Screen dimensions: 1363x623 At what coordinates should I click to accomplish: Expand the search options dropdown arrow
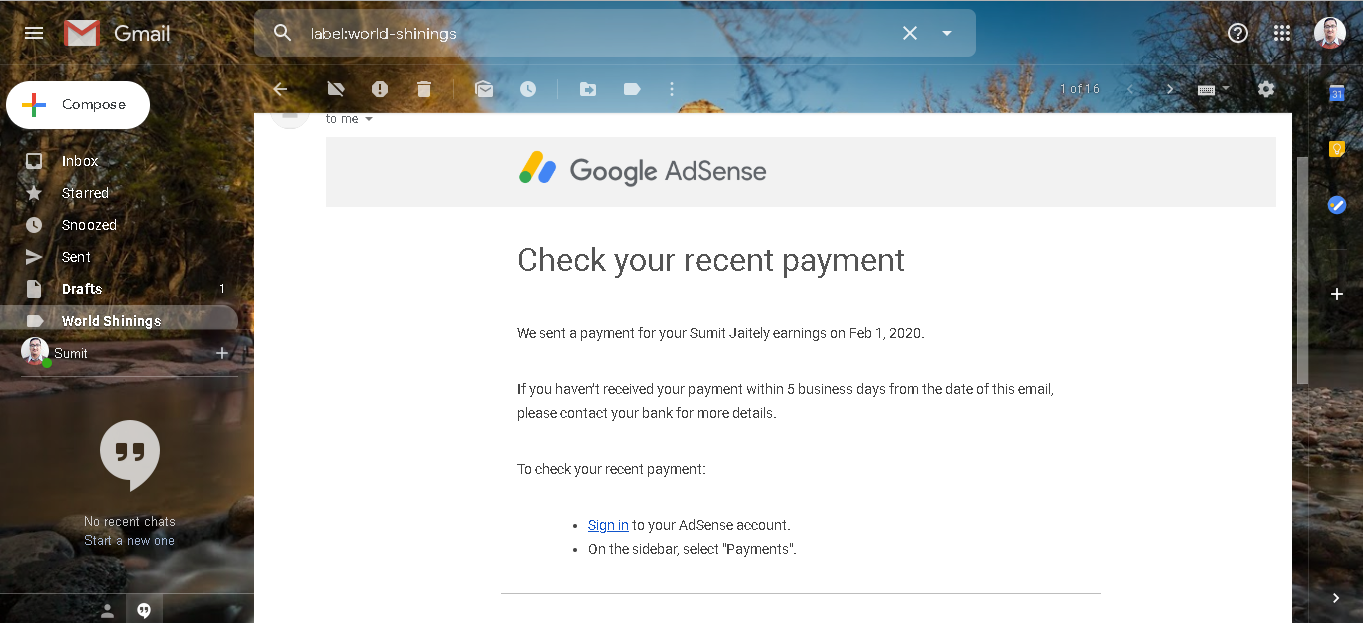pos(947,33)
